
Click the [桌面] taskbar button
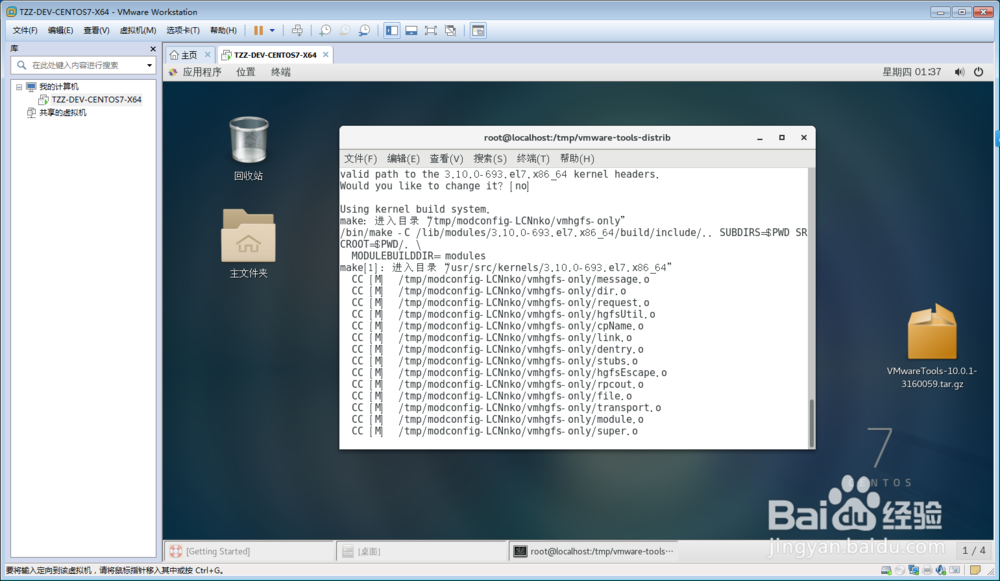pyautogui.click(x=422, y=551)
